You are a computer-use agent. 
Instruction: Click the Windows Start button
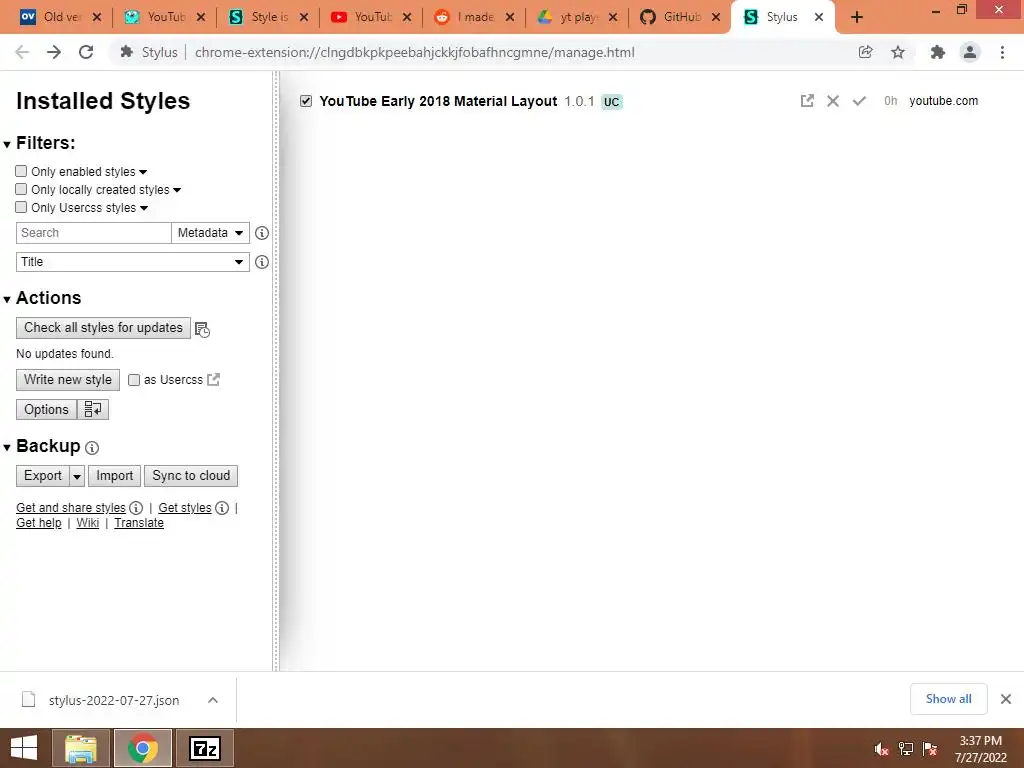[x=24, y=748]
